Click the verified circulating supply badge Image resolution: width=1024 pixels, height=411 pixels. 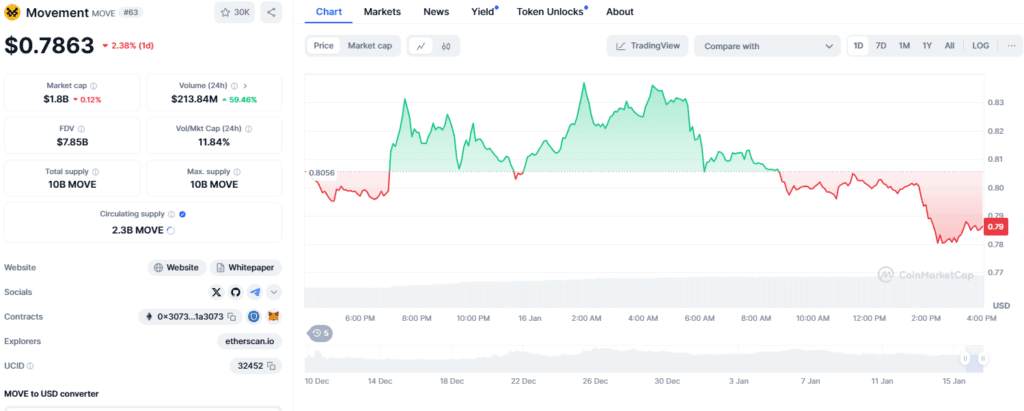pos(183,214)
